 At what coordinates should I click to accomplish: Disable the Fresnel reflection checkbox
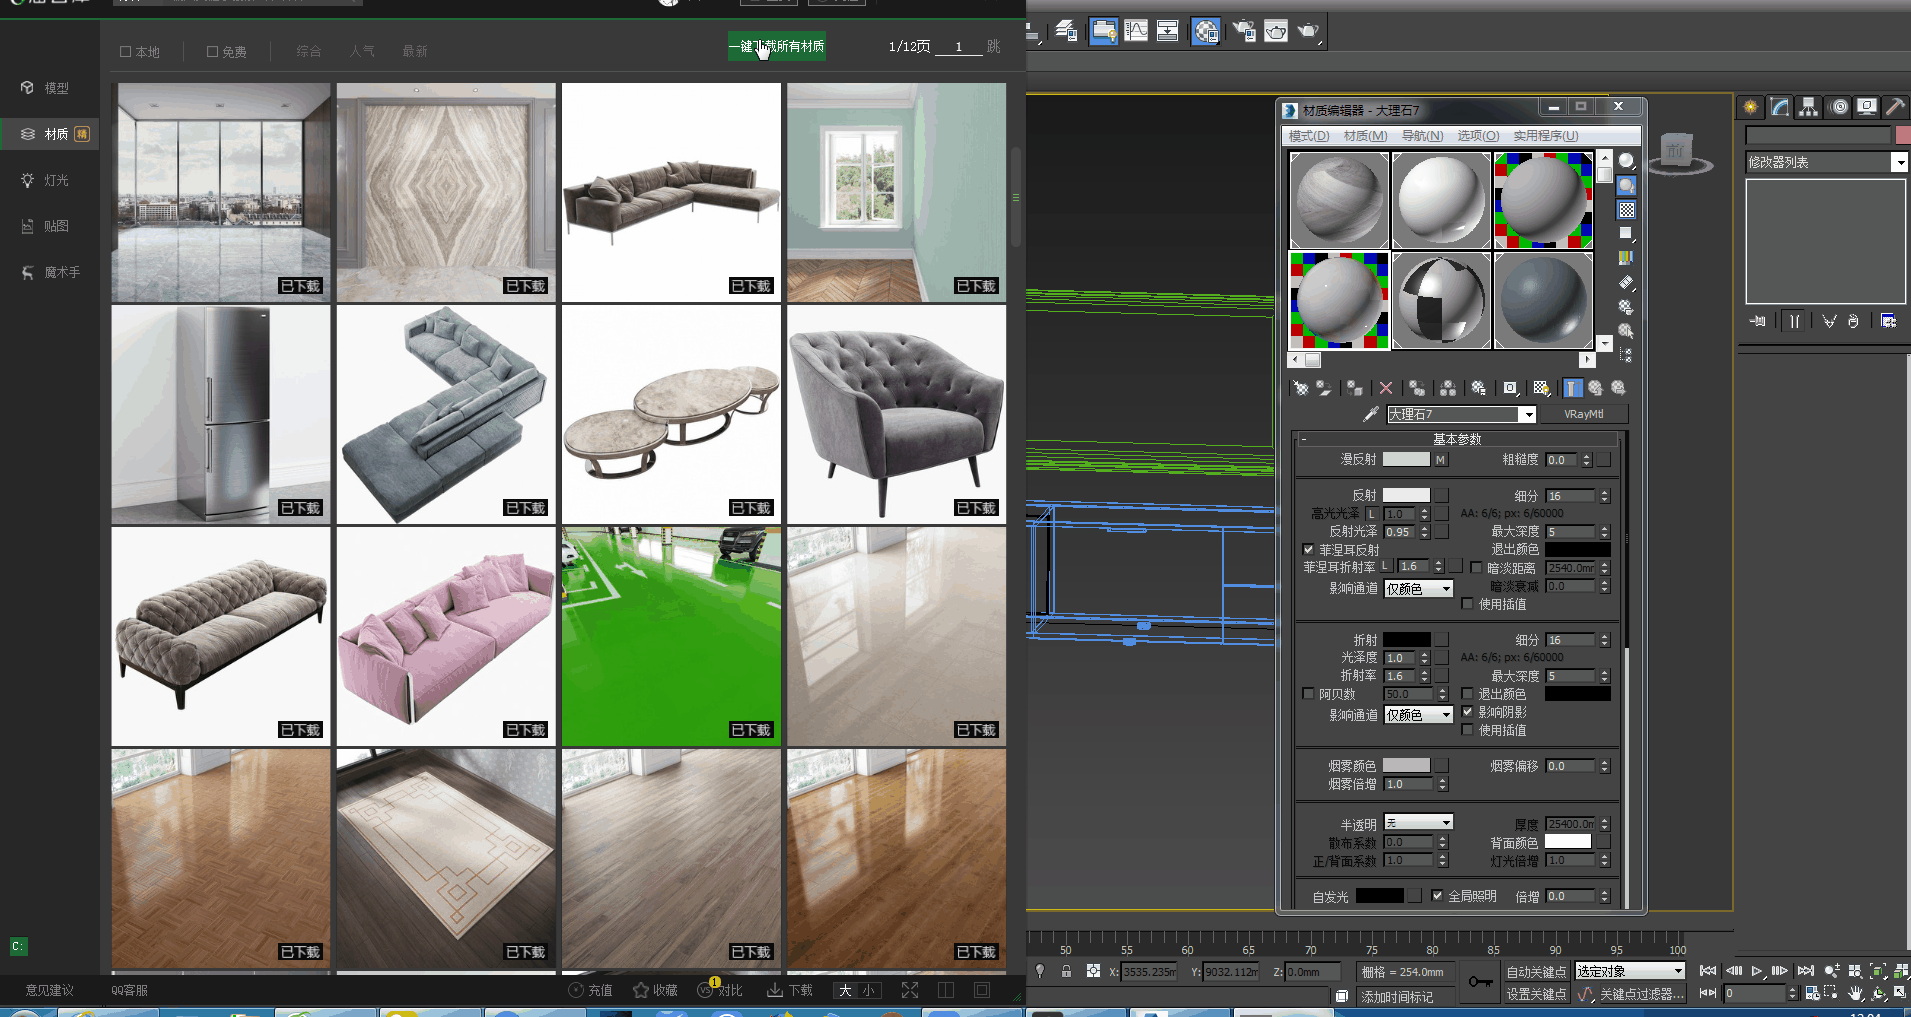1308,550
